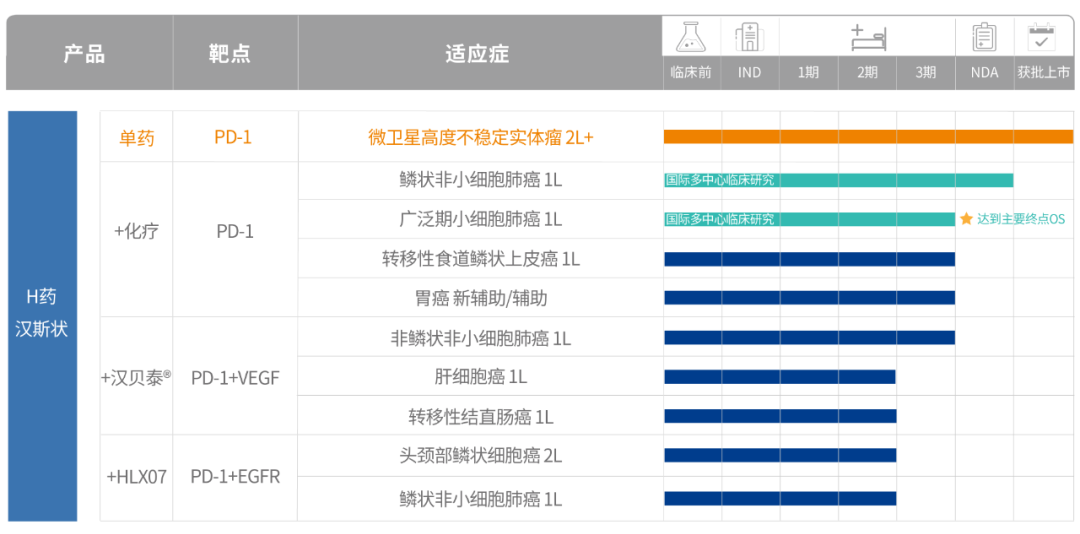Image resolution: width=1080 pixels, height=534 pixels.
Task: Click the orange 单药 label
Action: 136,138
